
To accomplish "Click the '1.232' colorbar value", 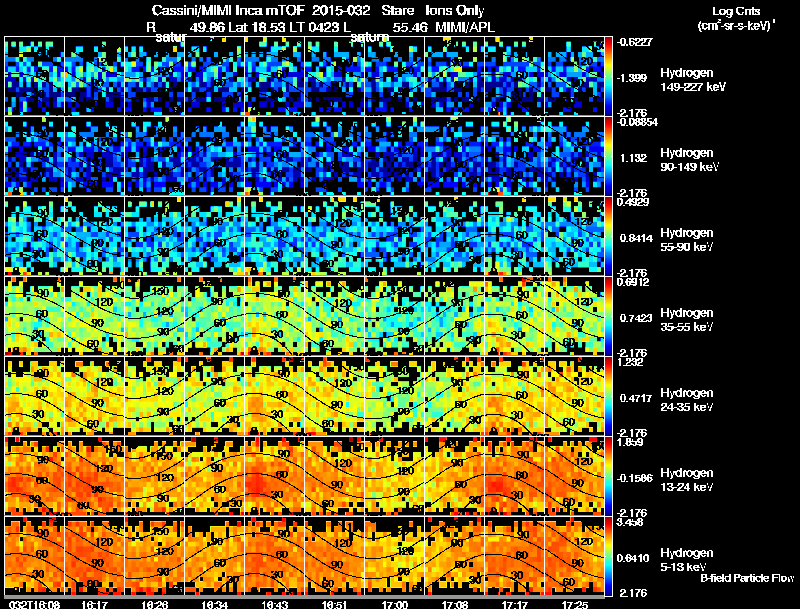I will 630,362.
